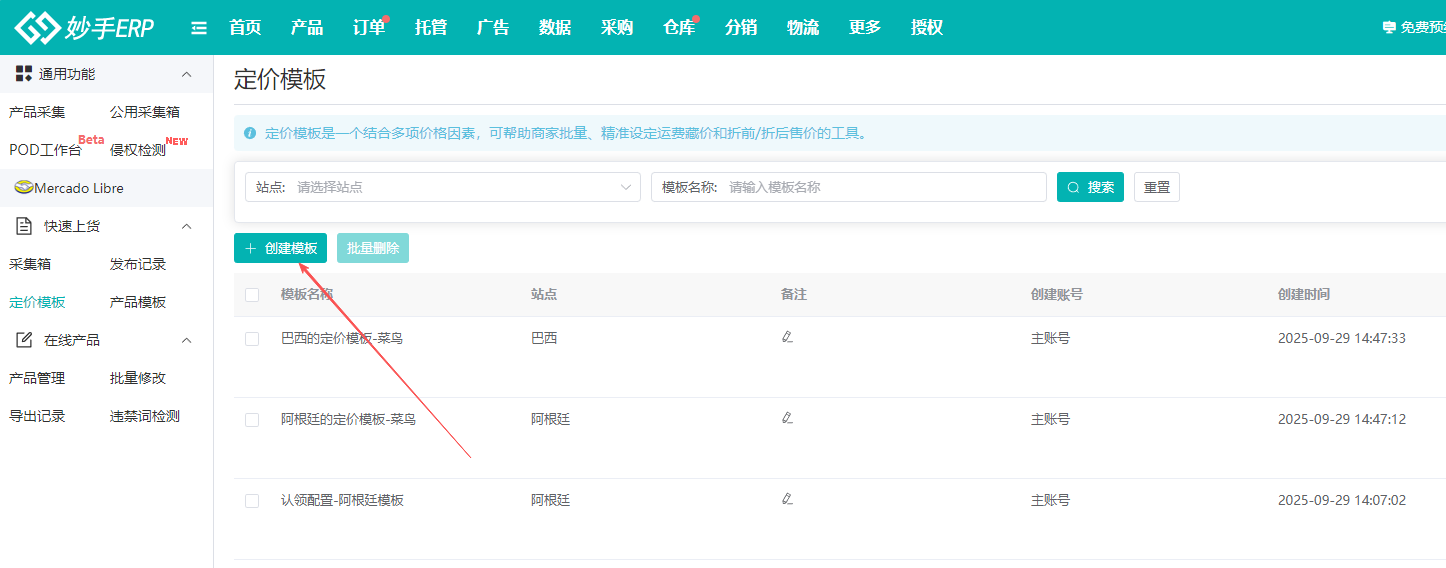Image resolution: width=1446 pixels, height=568 pixels.
Task: Click edit note icon for 阿根廷的定价模板-菜鸟
Action: click(787, 418)
